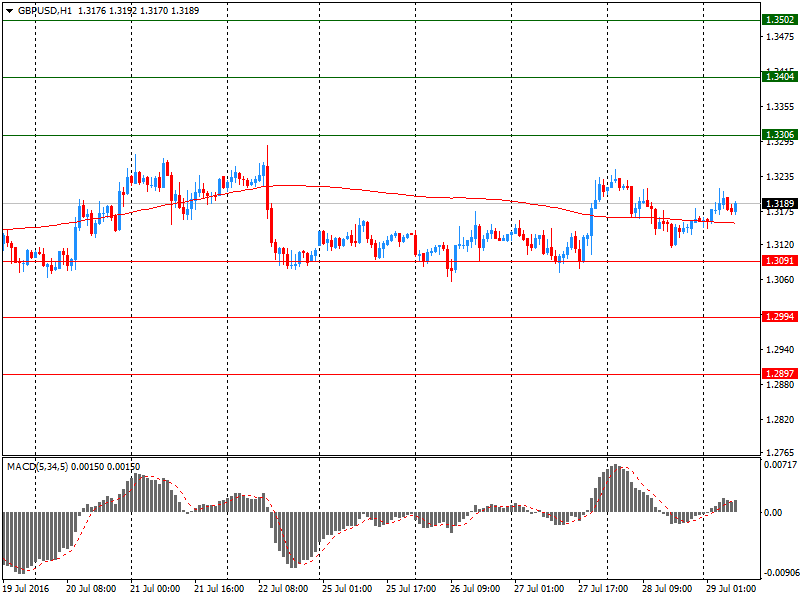Click the 1.3120 price axis value

[780, 245]
